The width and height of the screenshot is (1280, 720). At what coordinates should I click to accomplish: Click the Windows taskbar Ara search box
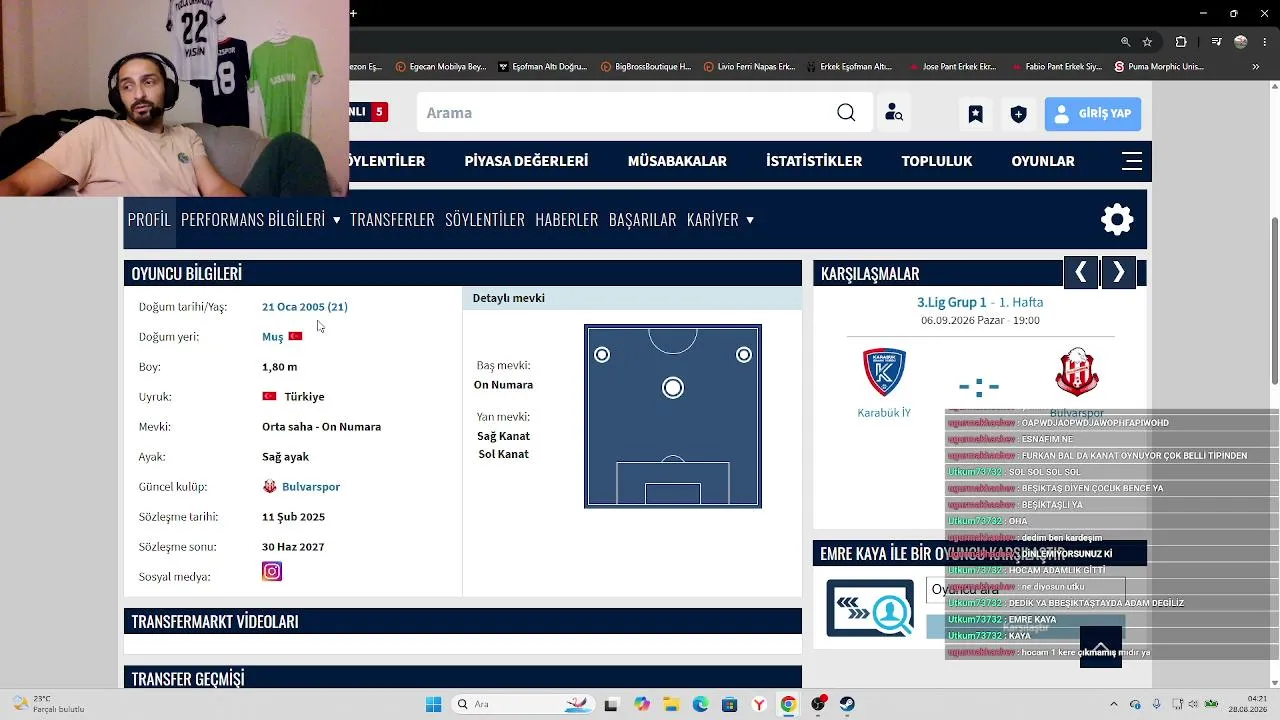click(522, 704)
